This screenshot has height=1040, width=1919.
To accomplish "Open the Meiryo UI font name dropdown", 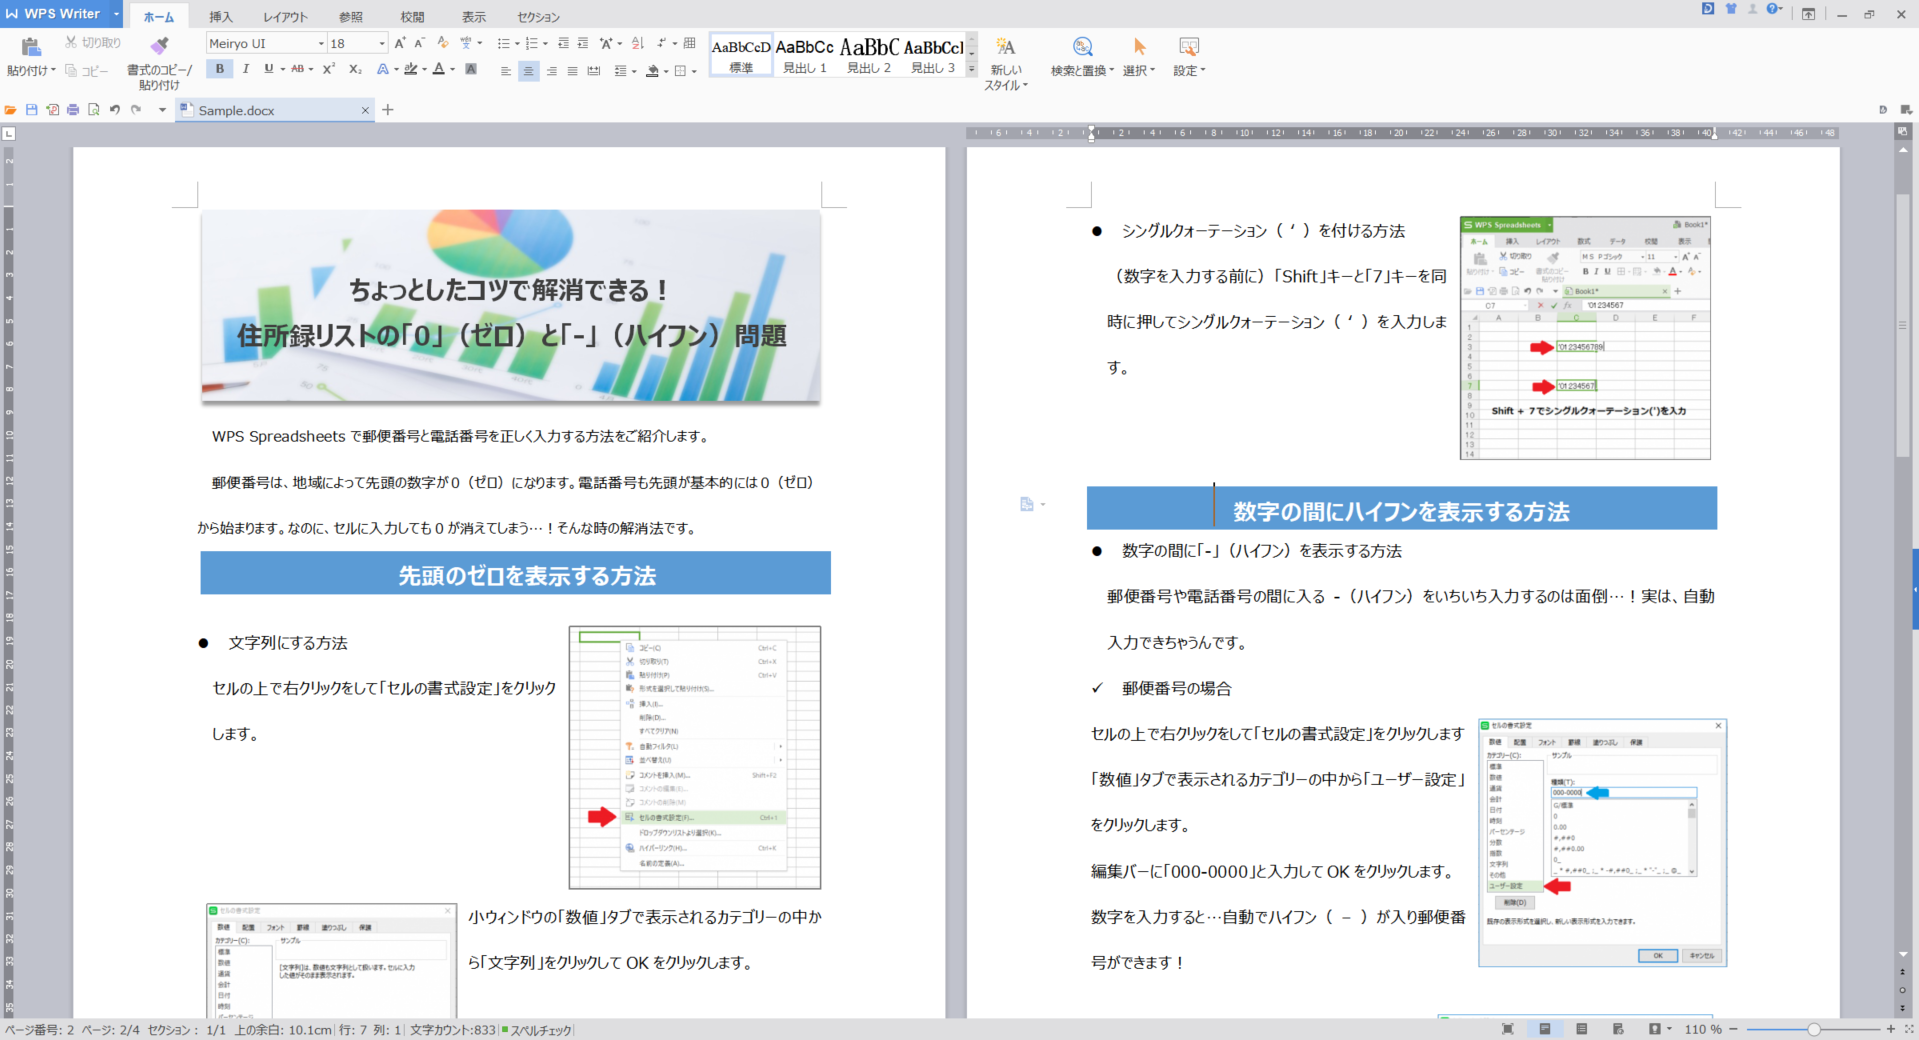I will (x=321, y=44).
